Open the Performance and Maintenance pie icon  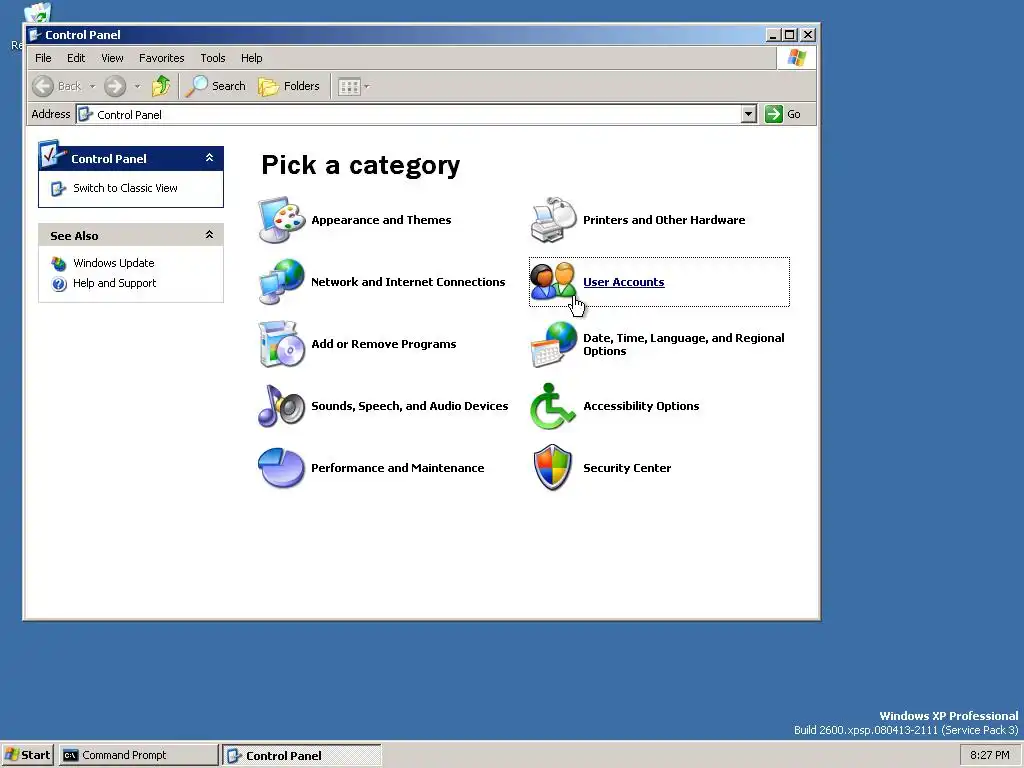[x=281, y=468]
